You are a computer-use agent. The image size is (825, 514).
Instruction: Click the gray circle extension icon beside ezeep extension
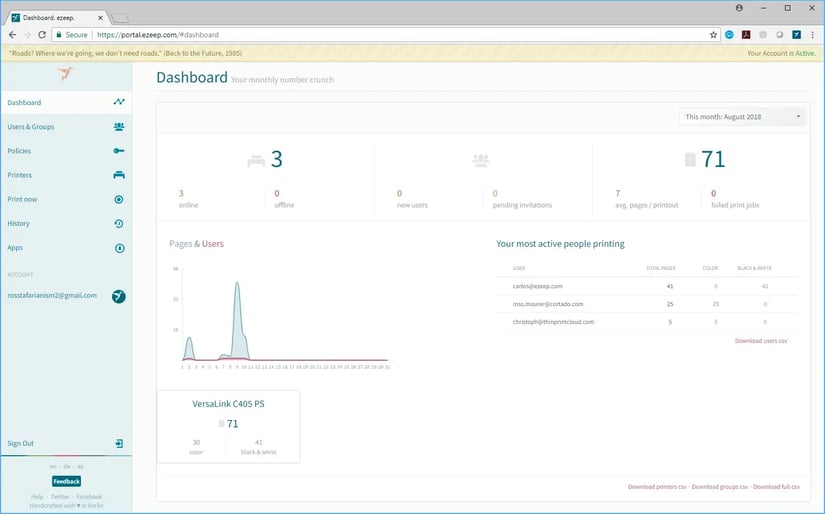coord(780,35)
